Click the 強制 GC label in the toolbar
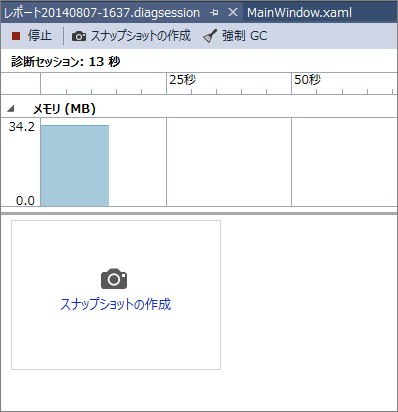398x412 pixels. (245, 36)
